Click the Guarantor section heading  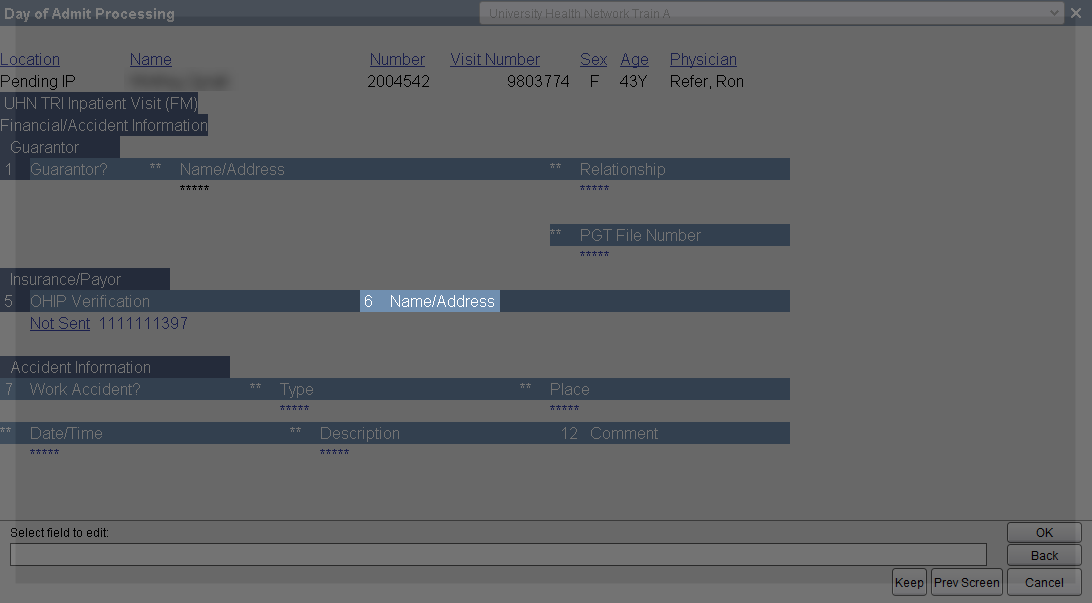pos(45,148)
